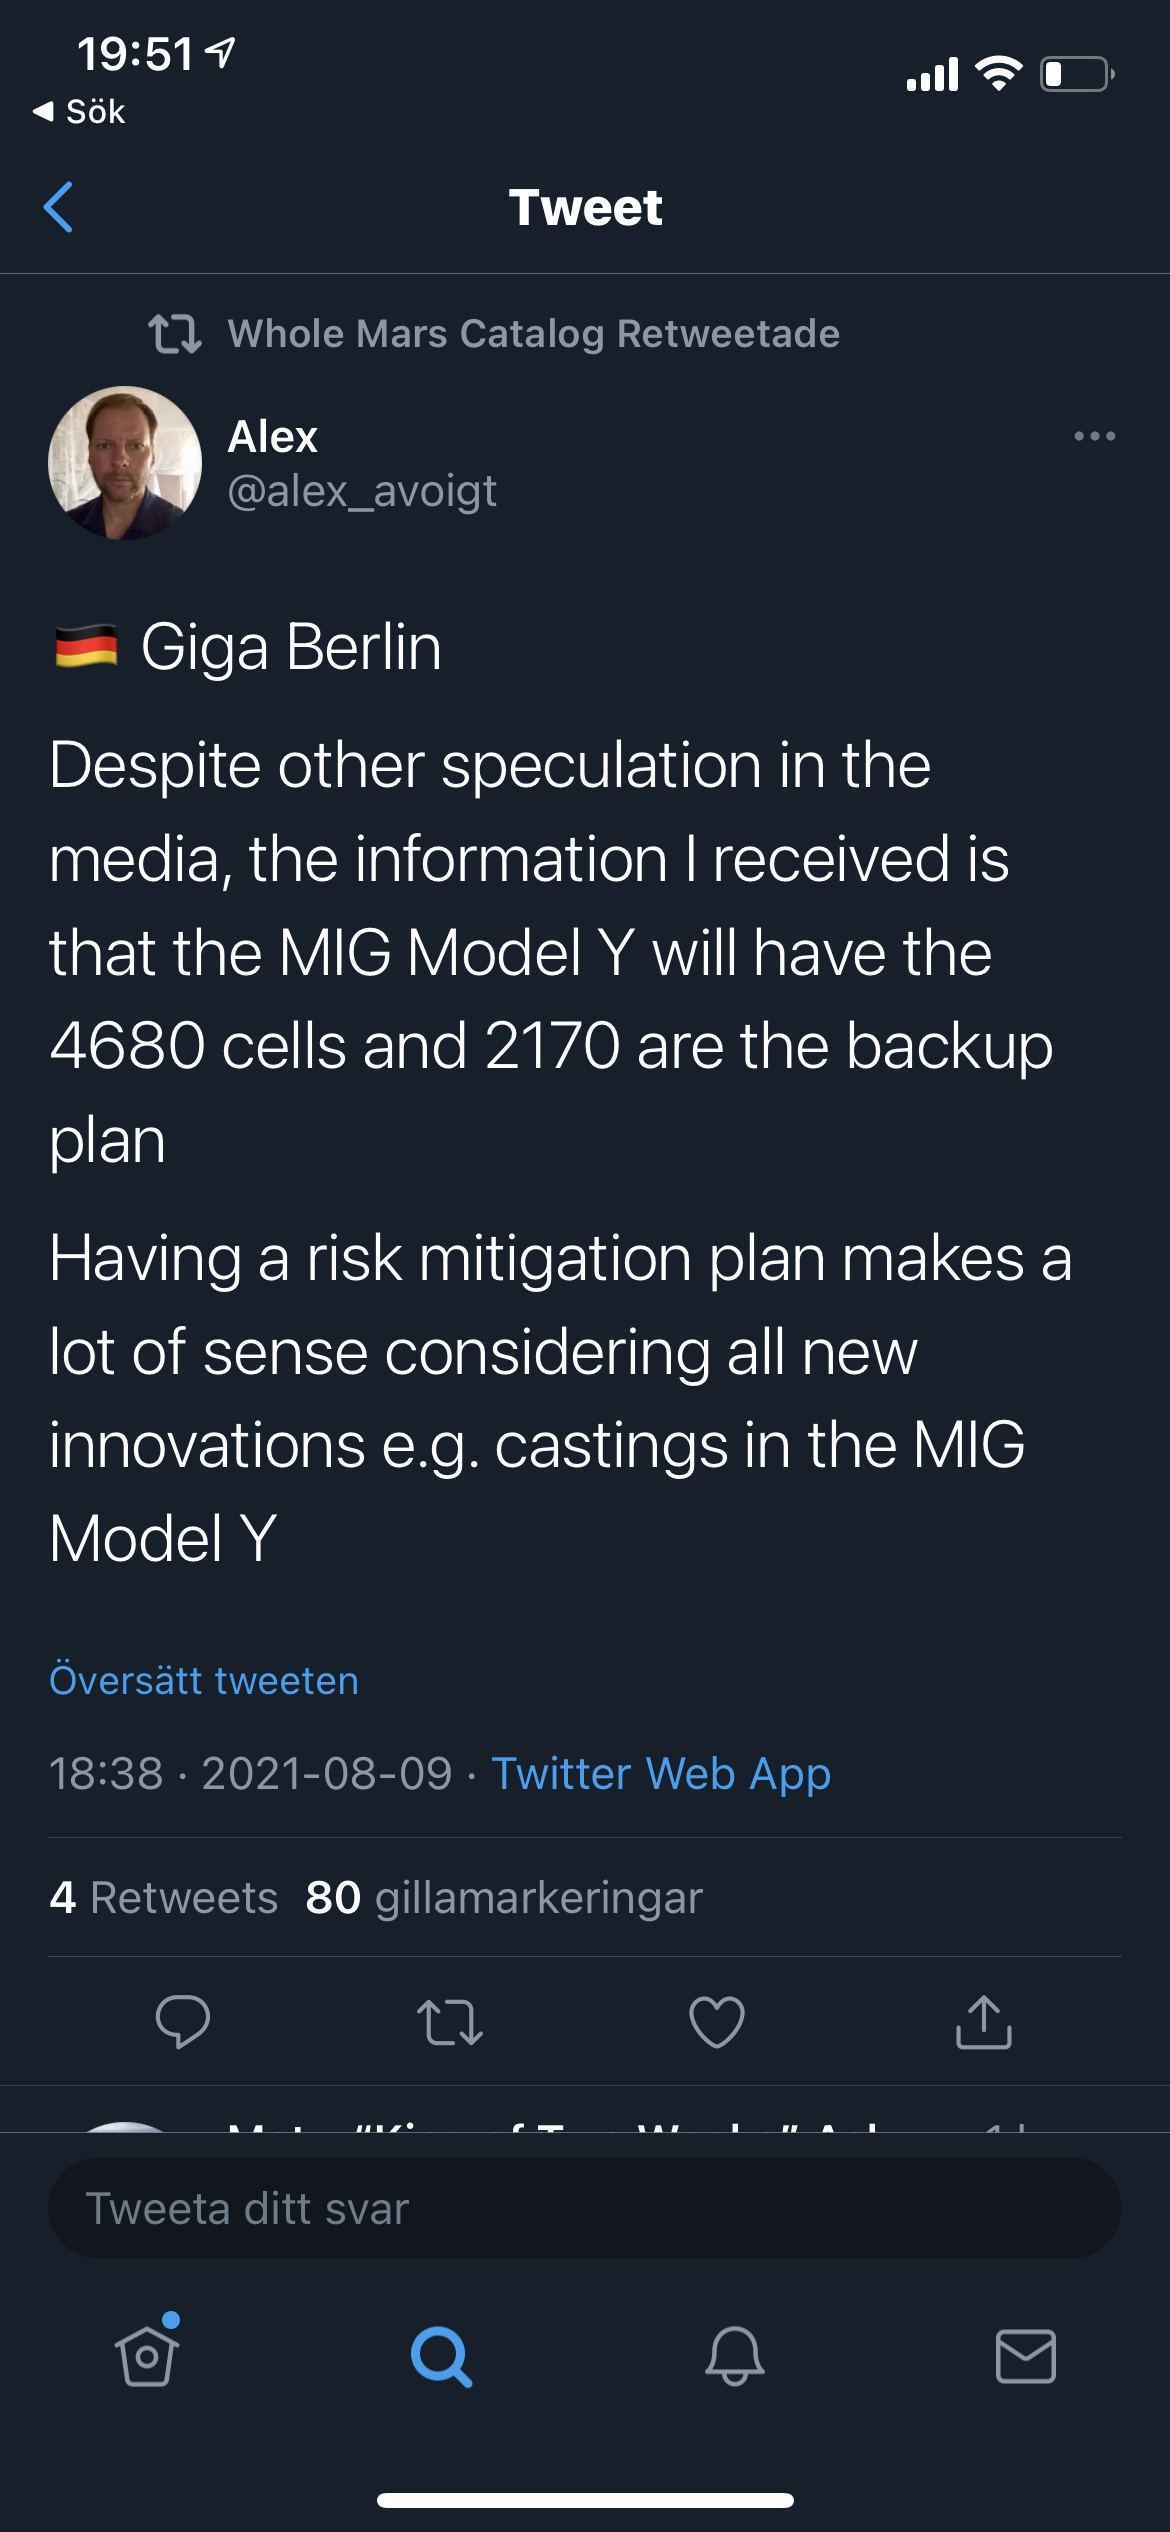Go to the Home tab

(x=147, y=2356)
